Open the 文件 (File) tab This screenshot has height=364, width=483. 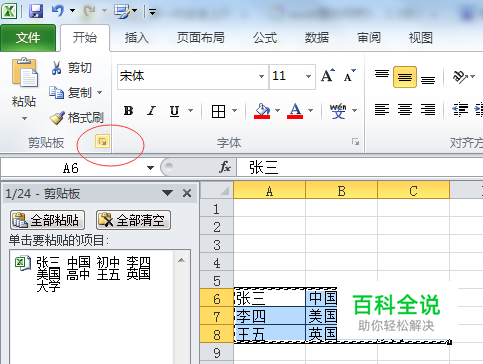28,38
